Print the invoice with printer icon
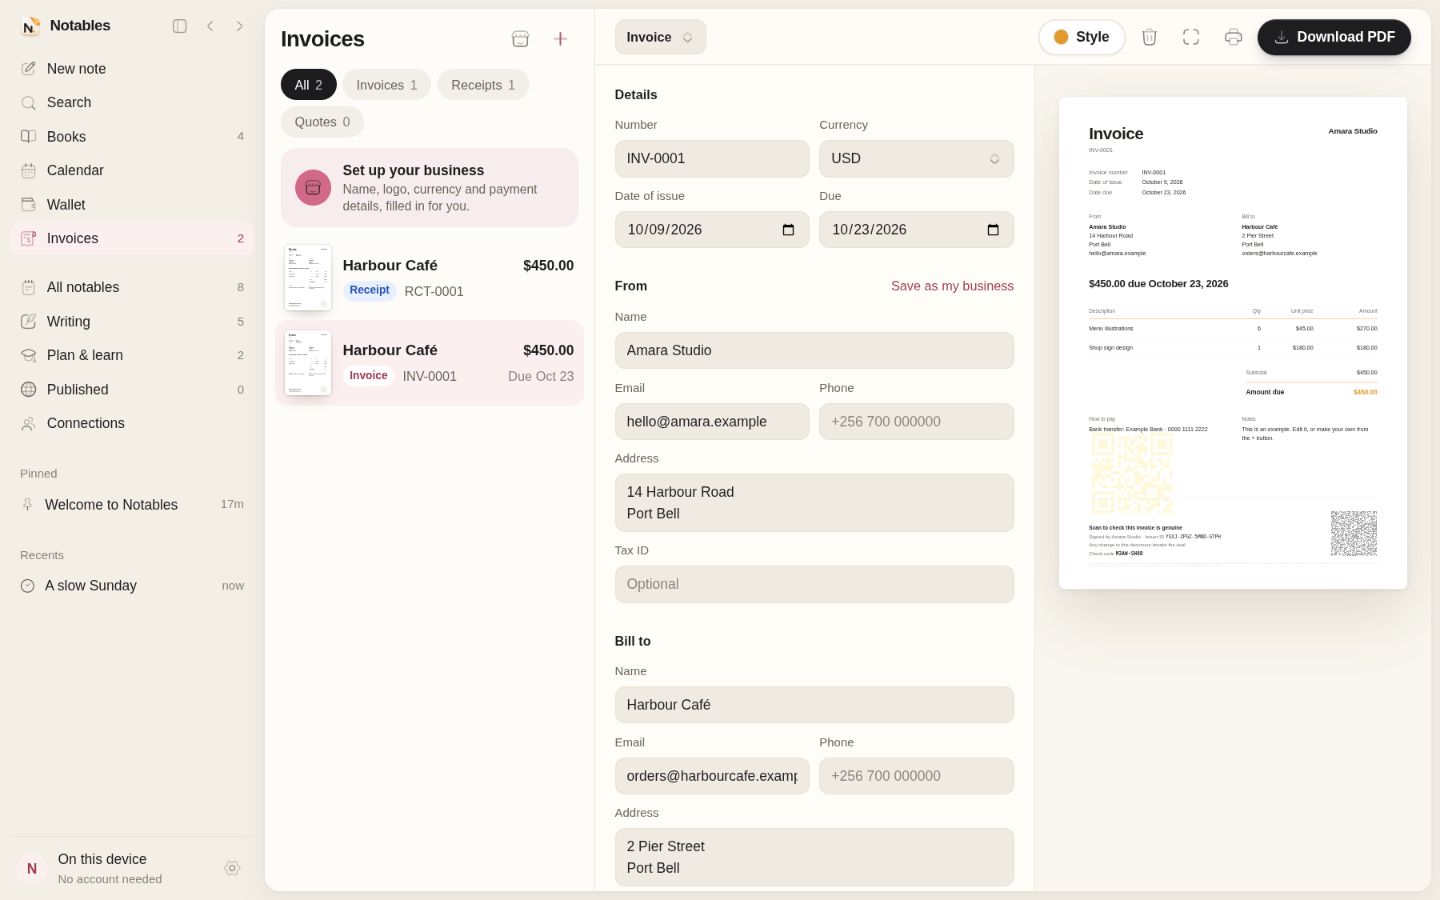The width and height of the screenshot is (1440, 900). [x=1233, y=37]
